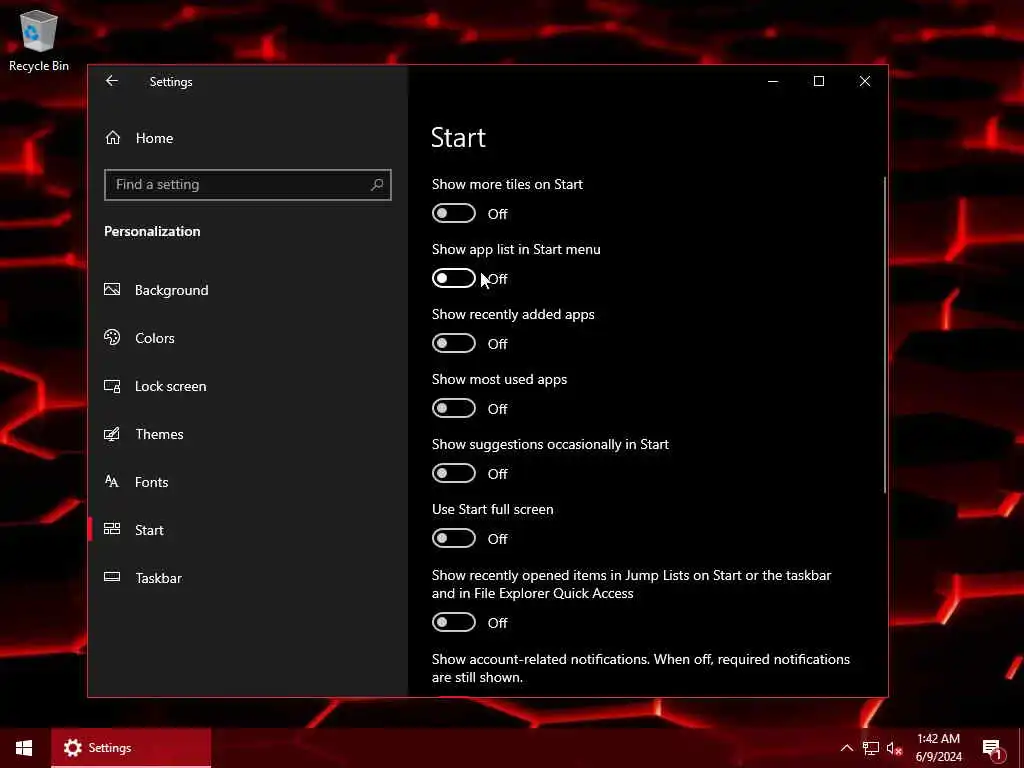
Task: Open Home via the house icon
Action: click(x=113, y=138)
